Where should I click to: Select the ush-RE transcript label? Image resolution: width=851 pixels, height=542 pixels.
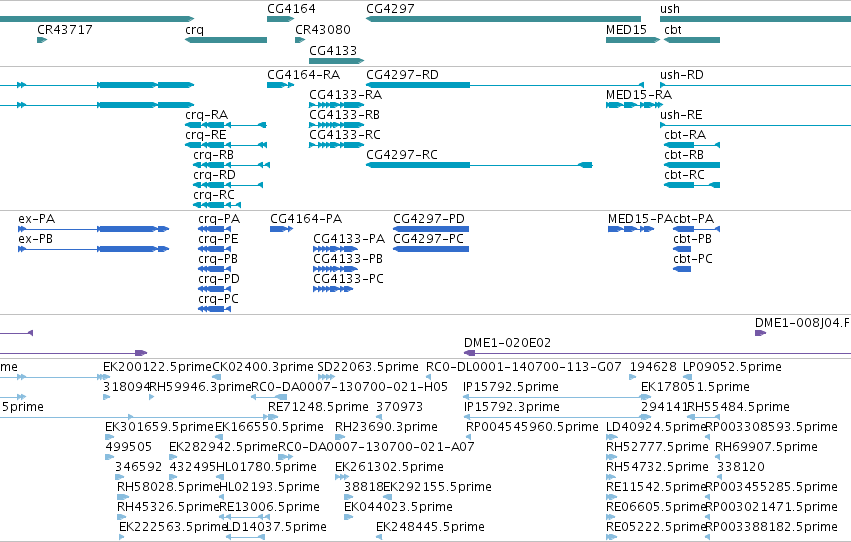pos(681,114)
